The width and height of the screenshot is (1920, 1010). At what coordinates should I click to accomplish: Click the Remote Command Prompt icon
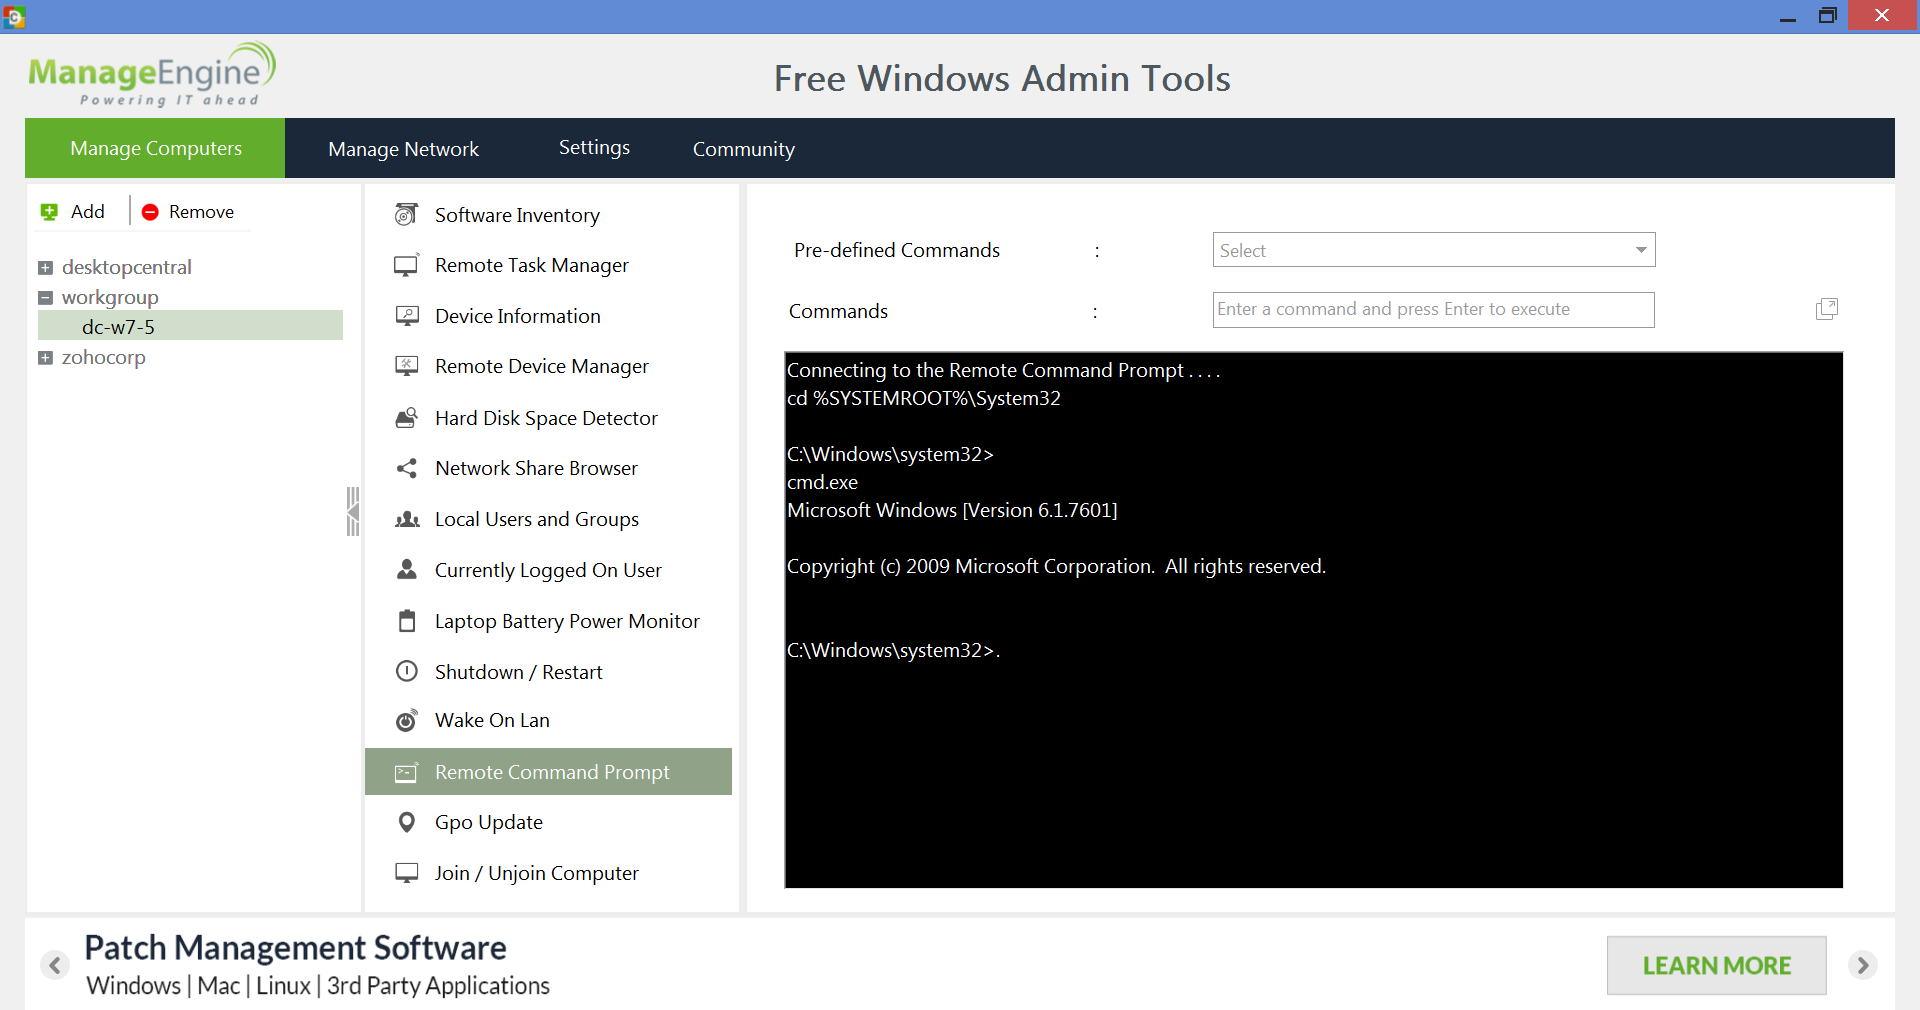coord(406,772)
